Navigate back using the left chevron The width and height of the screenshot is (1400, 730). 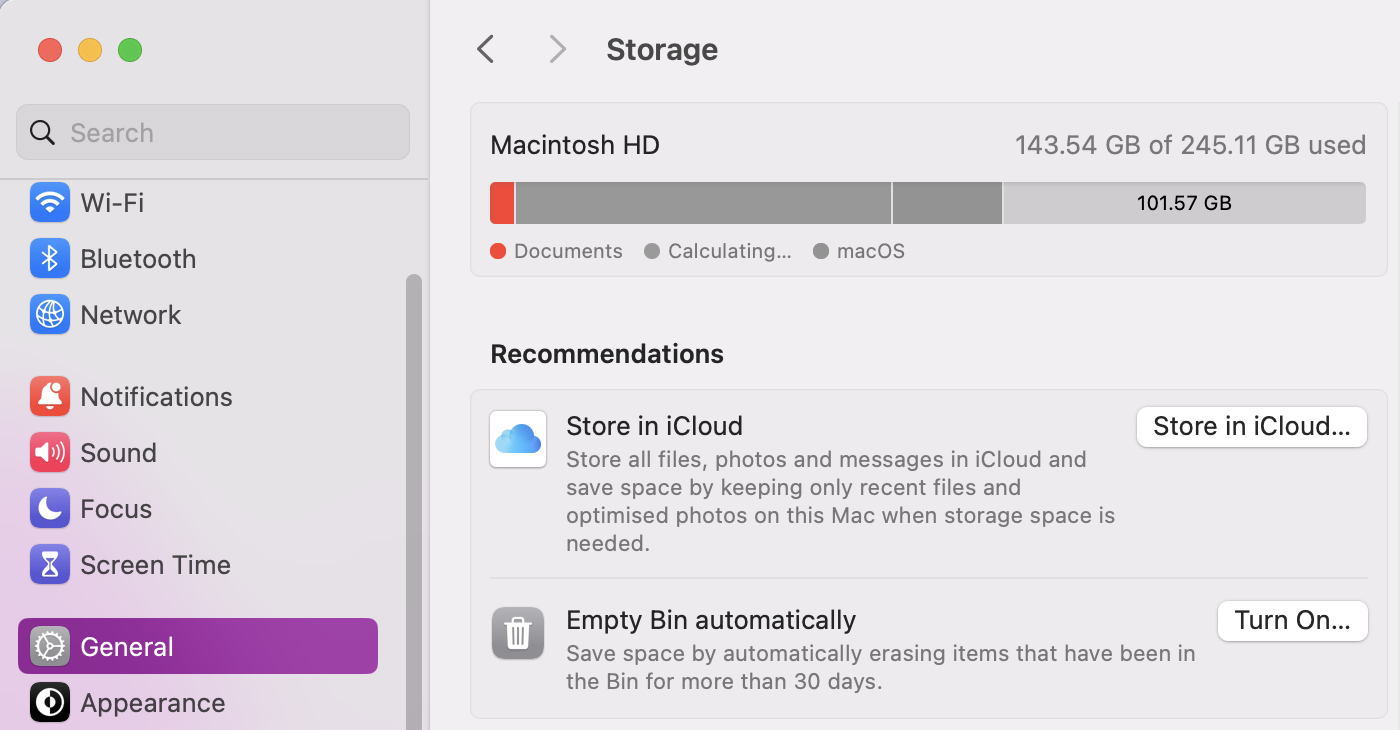pyautogui.click(x=485, y=48)
